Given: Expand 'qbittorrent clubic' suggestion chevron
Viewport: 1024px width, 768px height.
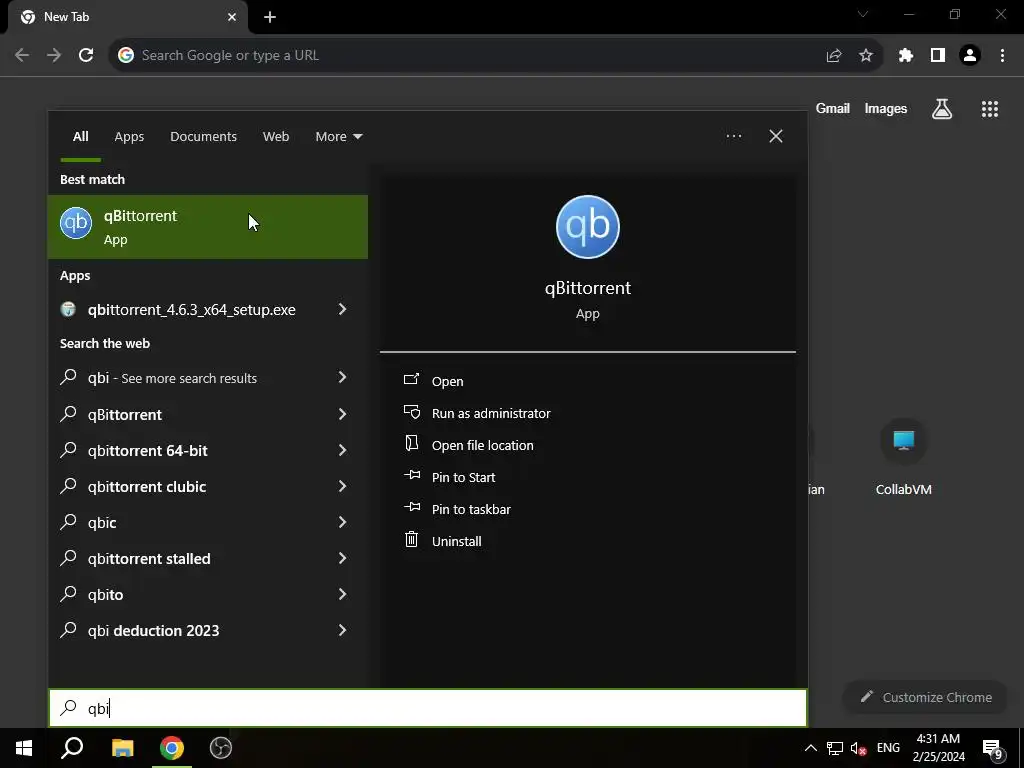Looking at the screenshot, I should [342, 486].
